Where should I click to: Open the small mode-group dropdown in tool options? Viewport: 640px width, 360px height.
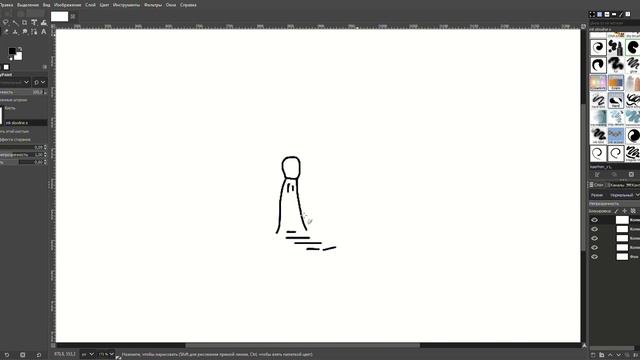40,82
